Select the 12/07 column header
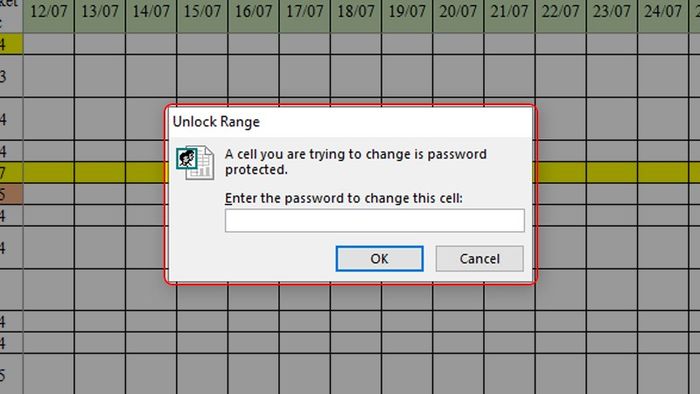The width and height of the screenshot is (700, 394). coord(49,13)
